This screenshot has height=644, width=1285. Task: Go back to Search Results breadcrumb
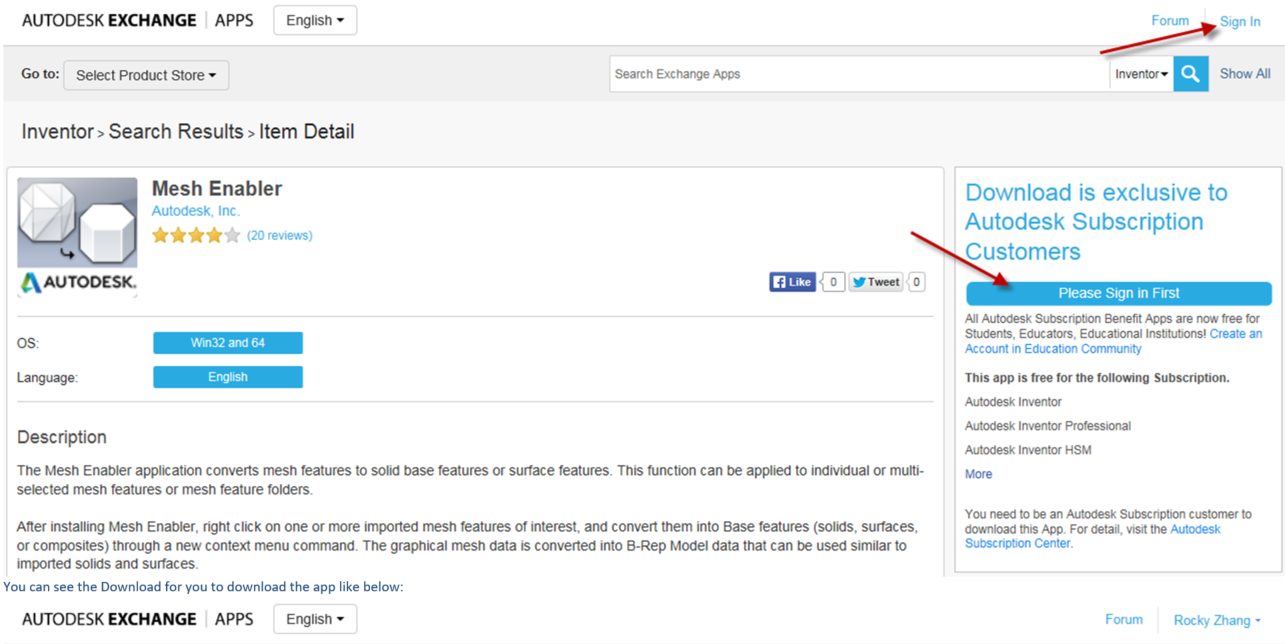pyautogui.click(x=176, y=132)
